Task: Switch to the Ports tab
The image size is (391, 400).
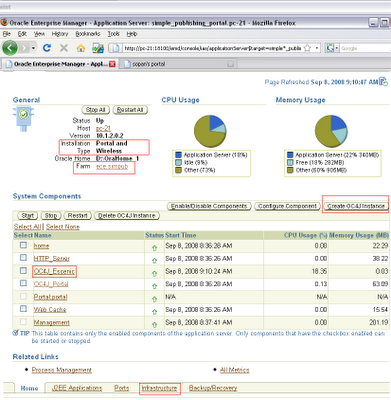Action: point(121,388)
